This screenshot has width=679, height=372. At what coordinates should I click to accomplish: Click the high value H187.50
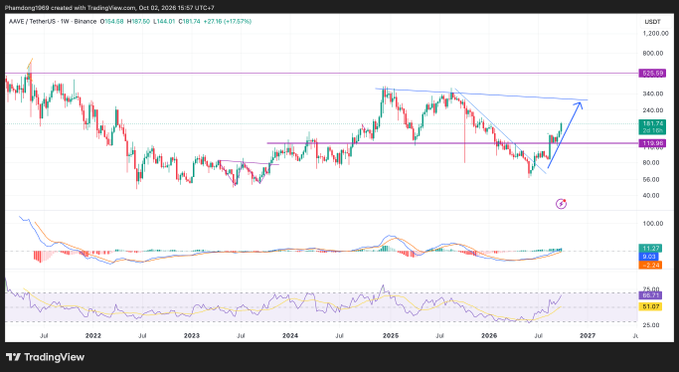138,21
